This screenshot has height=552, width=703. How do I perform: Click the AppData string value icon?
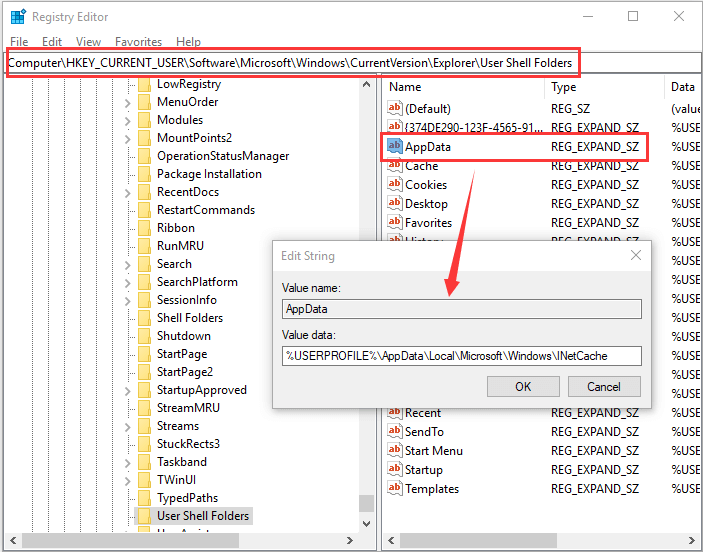coord(395,146)
